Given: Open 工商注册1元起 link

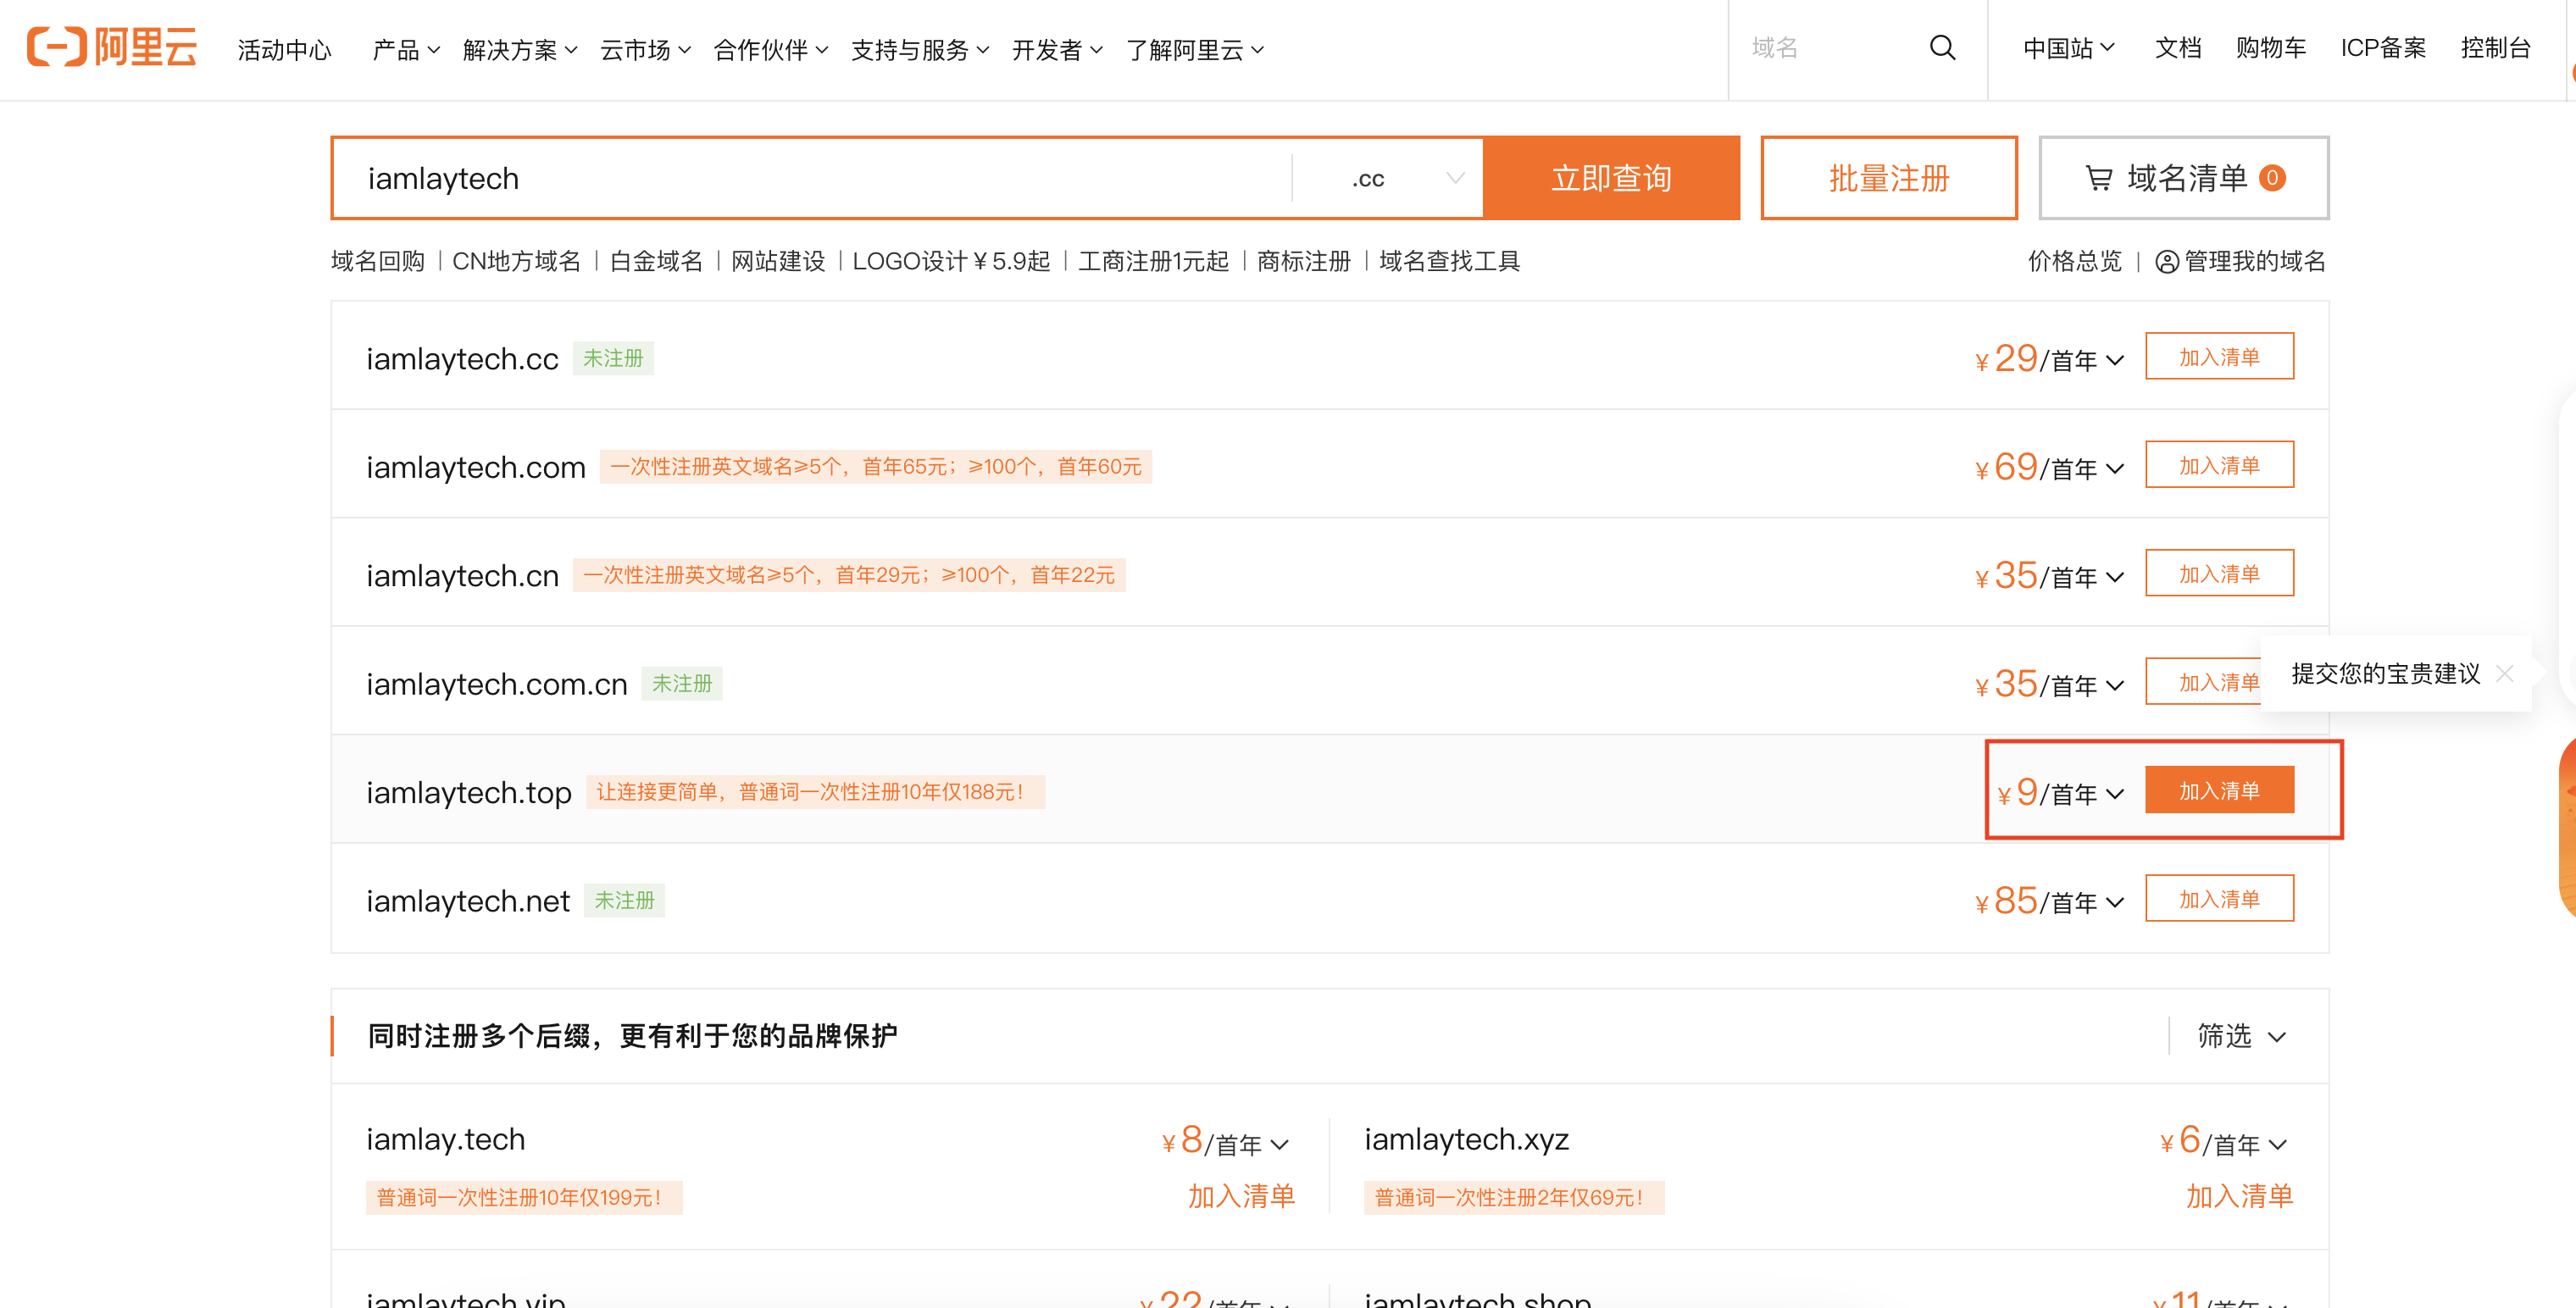Looking at the screenshot, I should click(x=1153, y=261).
